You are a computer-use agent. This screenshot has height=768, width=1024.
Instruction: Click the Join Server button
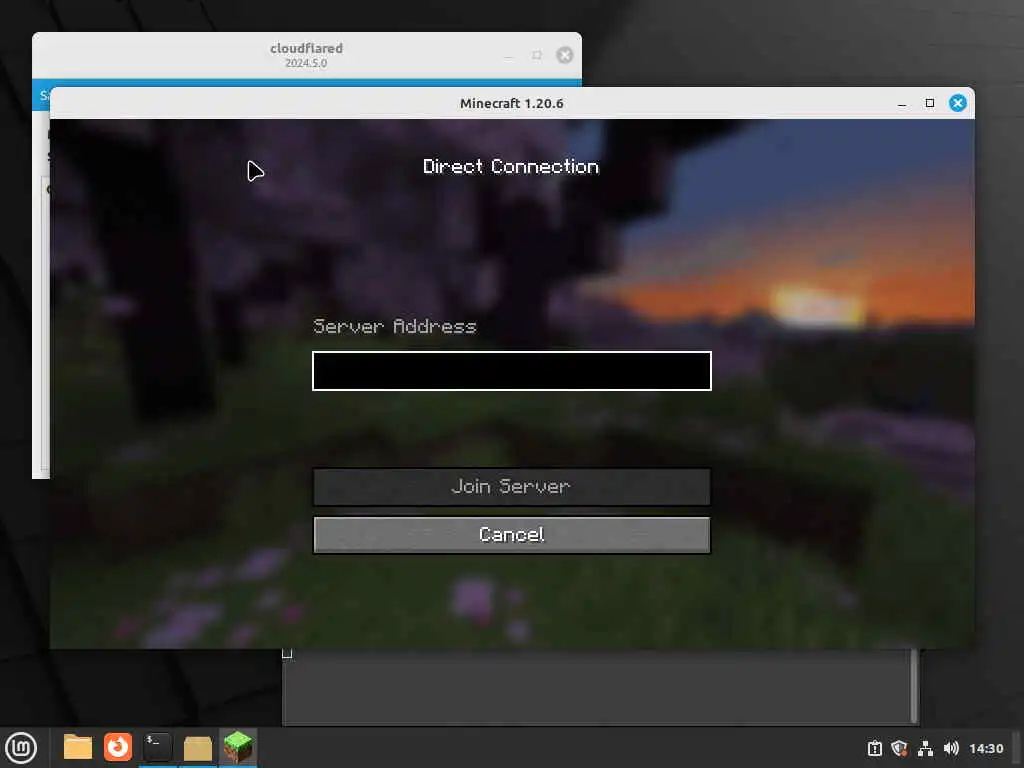click(511, 487)
